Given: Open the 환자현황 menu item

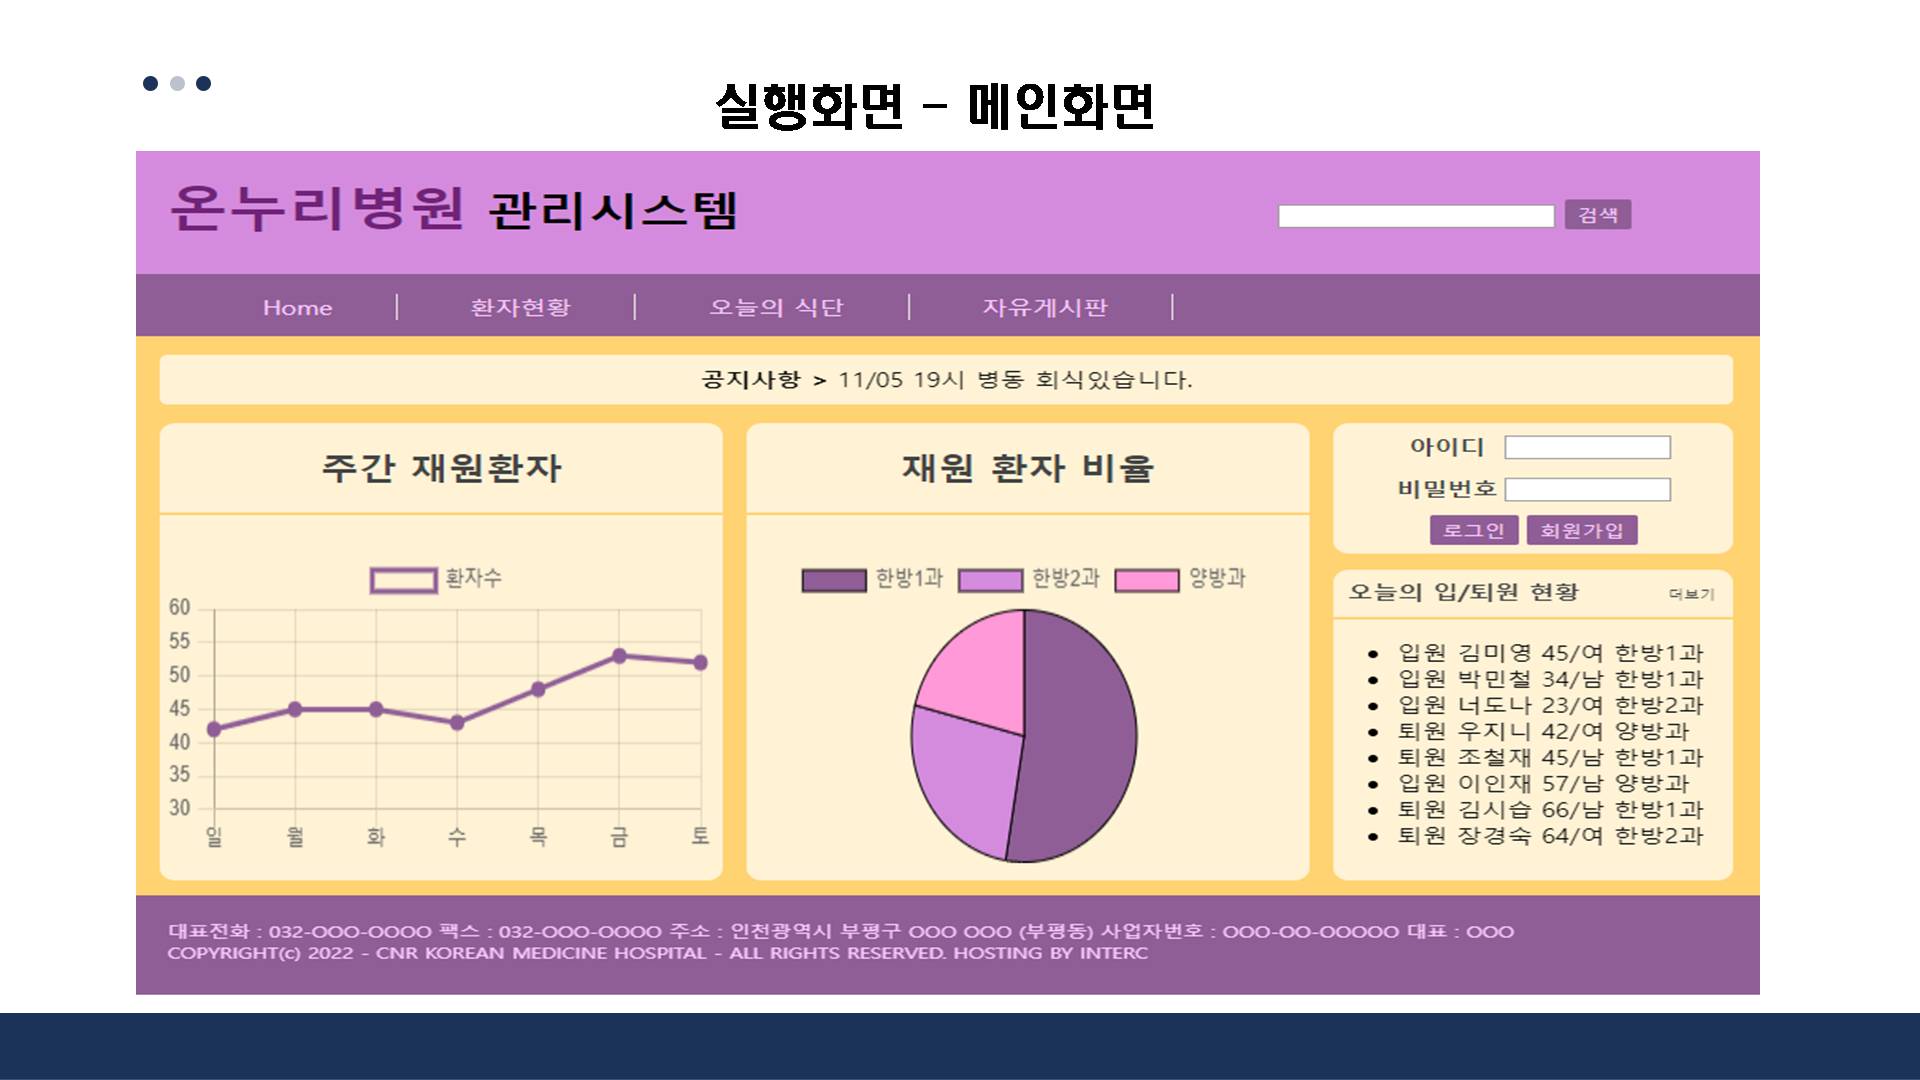Looking at the screenshot, I should tap(520, 307).
